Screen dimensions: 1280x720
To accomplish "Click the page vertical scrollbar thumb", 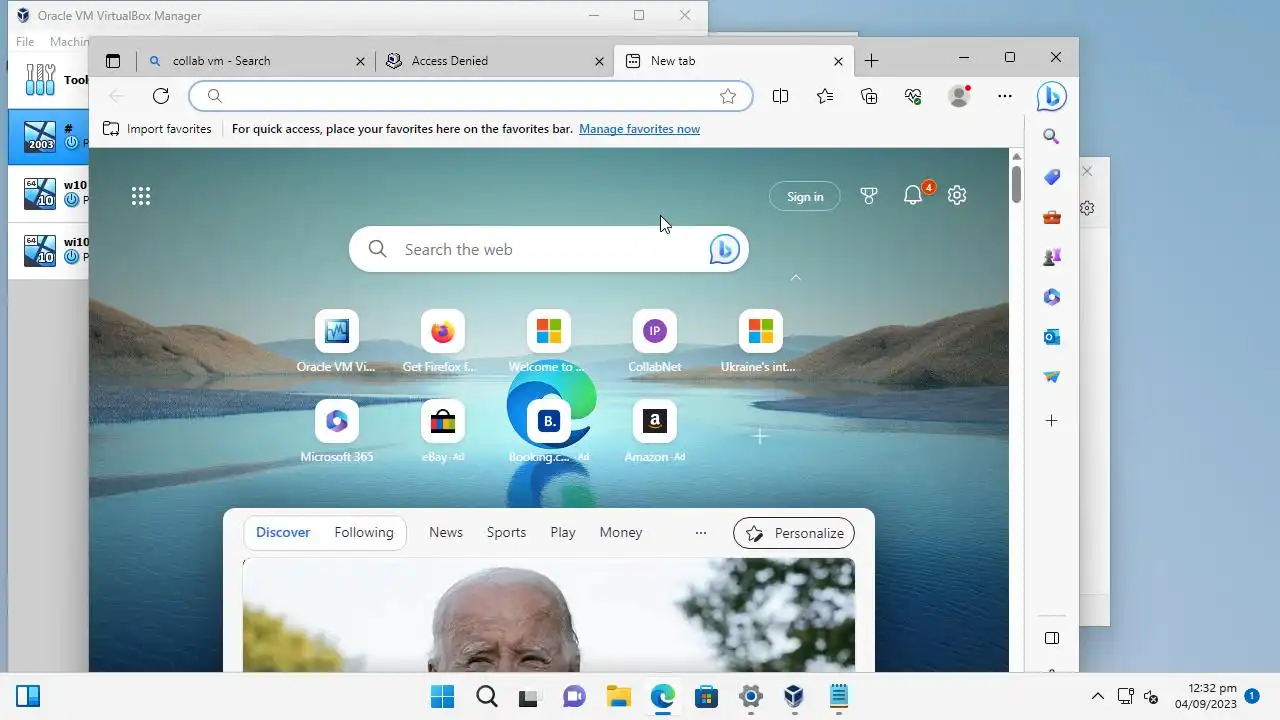I will [1016, 183].
